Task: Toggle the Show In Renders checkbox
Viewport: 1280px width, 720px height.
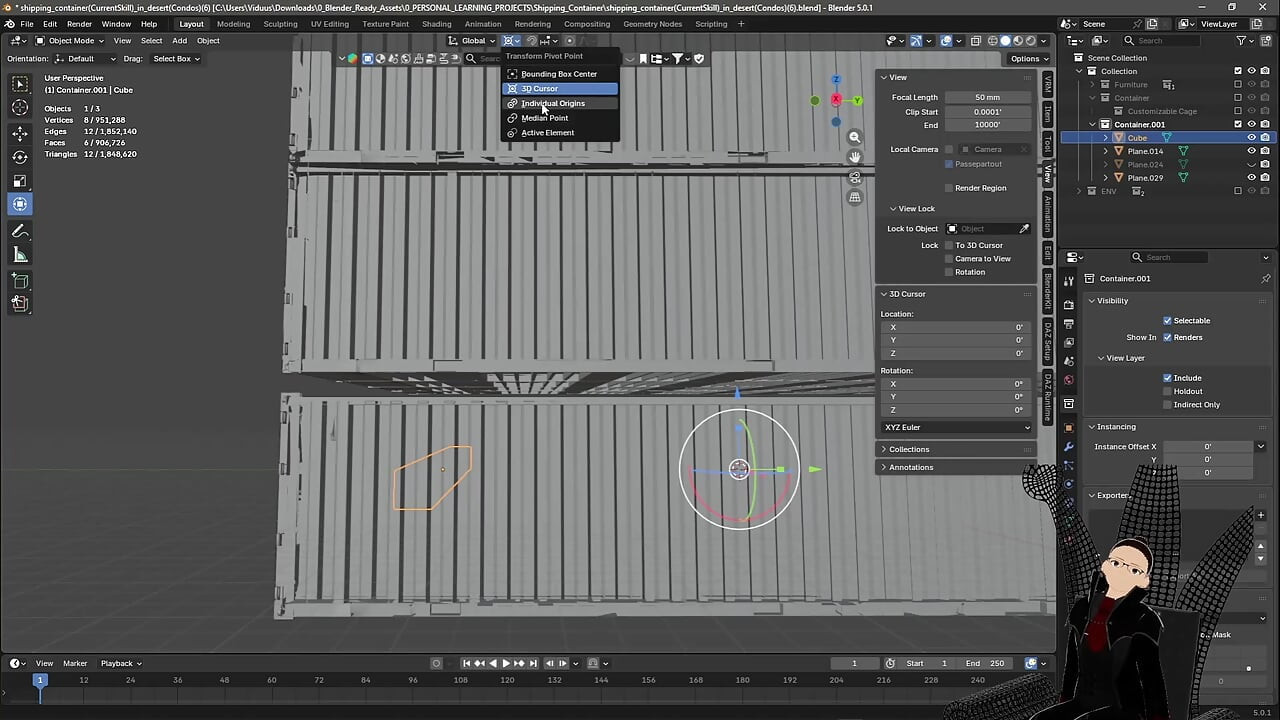Action: 1167,337
